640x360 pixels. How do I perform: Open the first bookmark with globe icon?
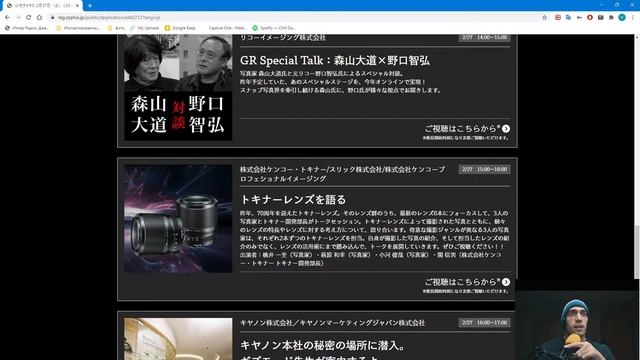27,28
